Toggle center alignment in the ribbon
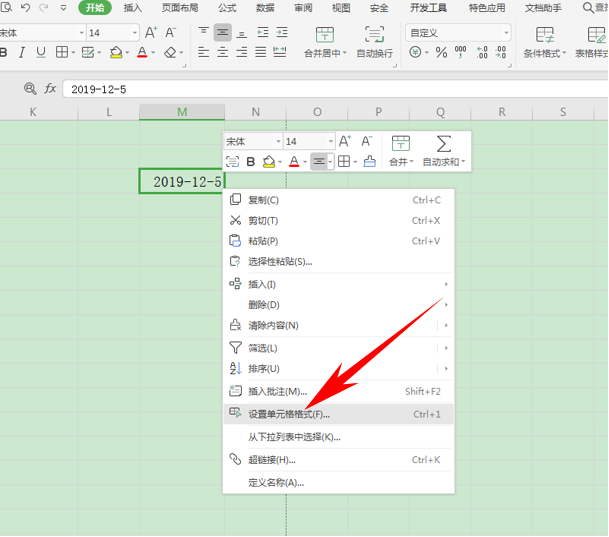 223,33
